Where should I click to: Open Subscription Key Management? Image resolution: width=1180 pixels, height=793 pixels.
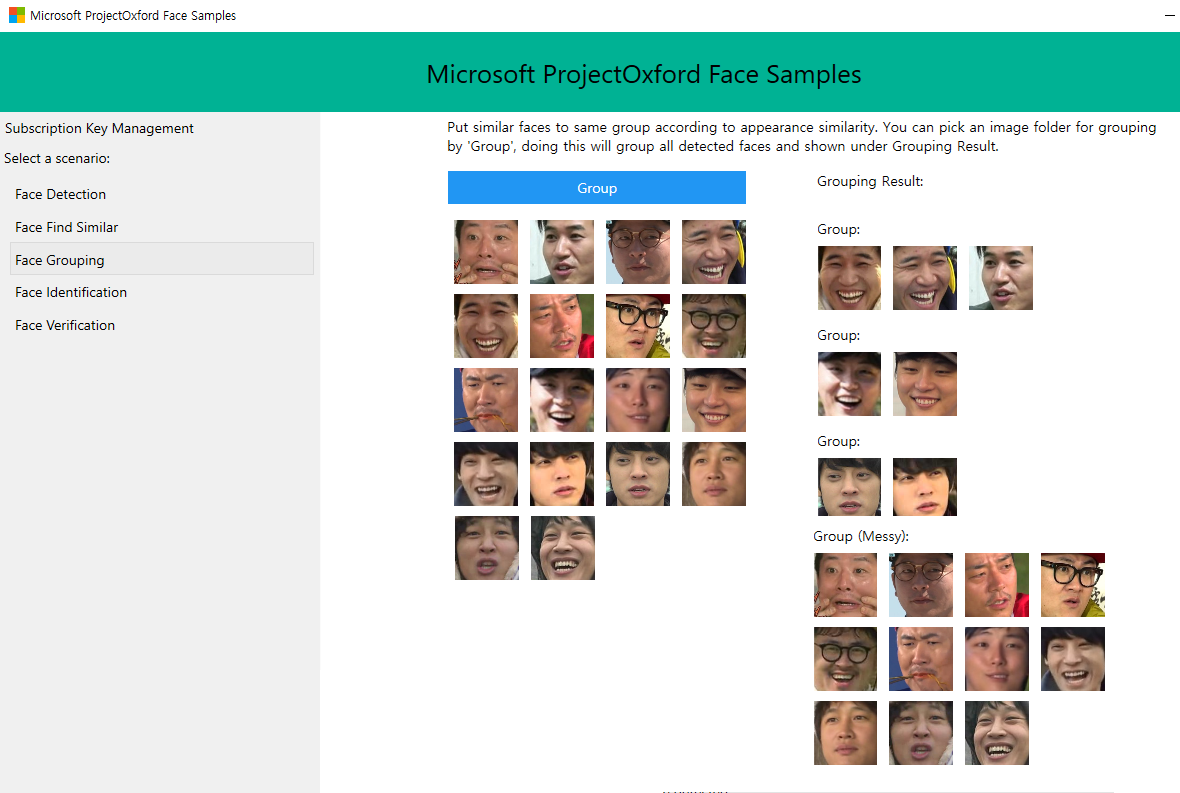pos(99,129)
